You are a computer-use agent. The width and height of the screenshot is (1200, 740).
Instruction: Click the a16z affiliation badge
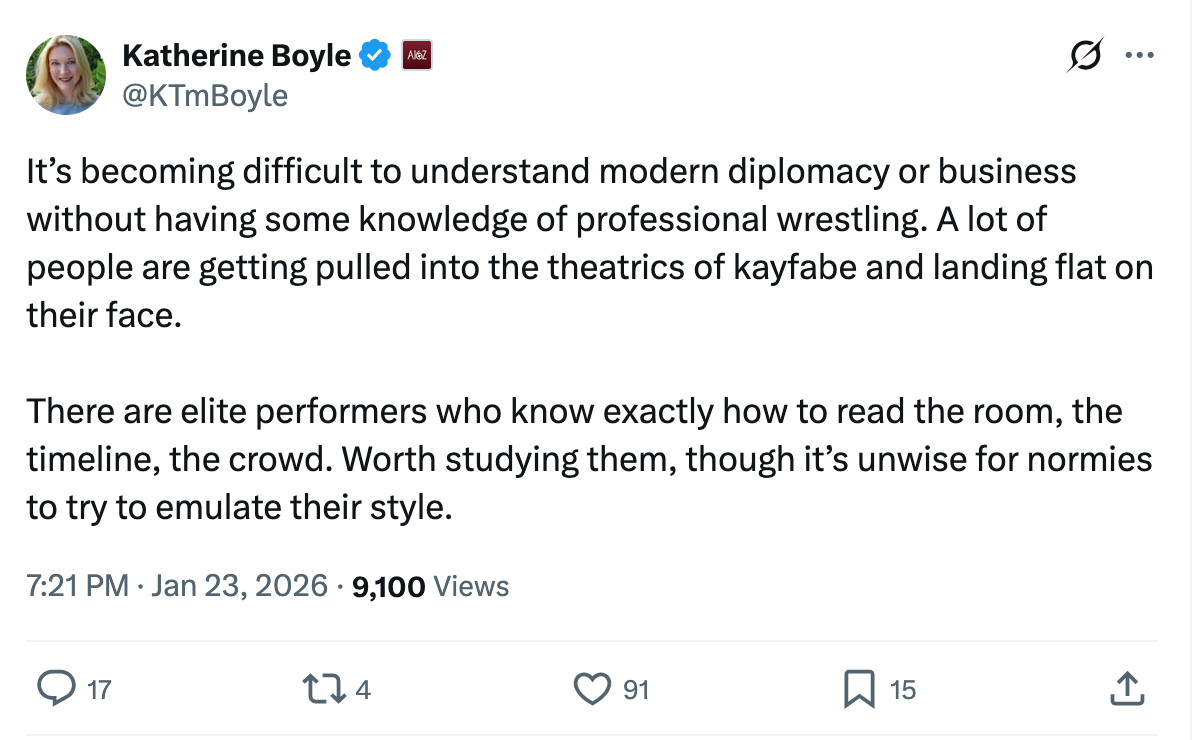pos(415,56)
